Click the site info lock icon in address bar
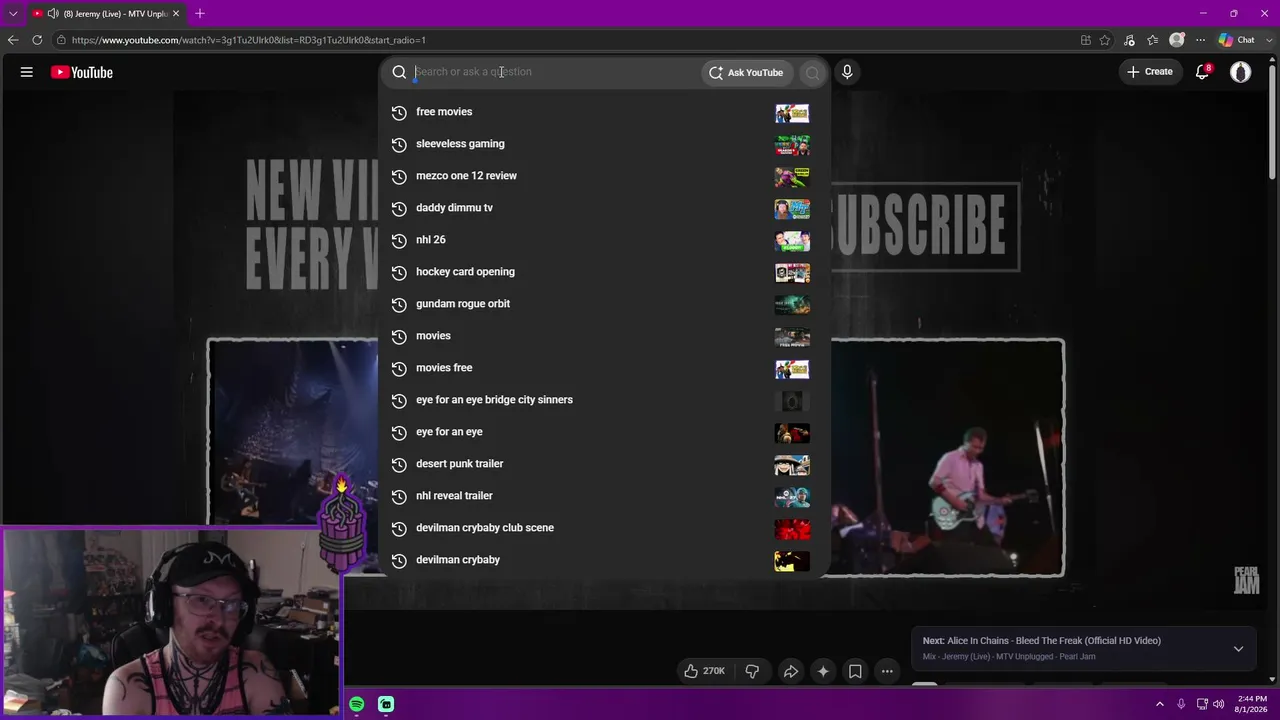This screenshot has height=720, width=1280. pos(61,40)
